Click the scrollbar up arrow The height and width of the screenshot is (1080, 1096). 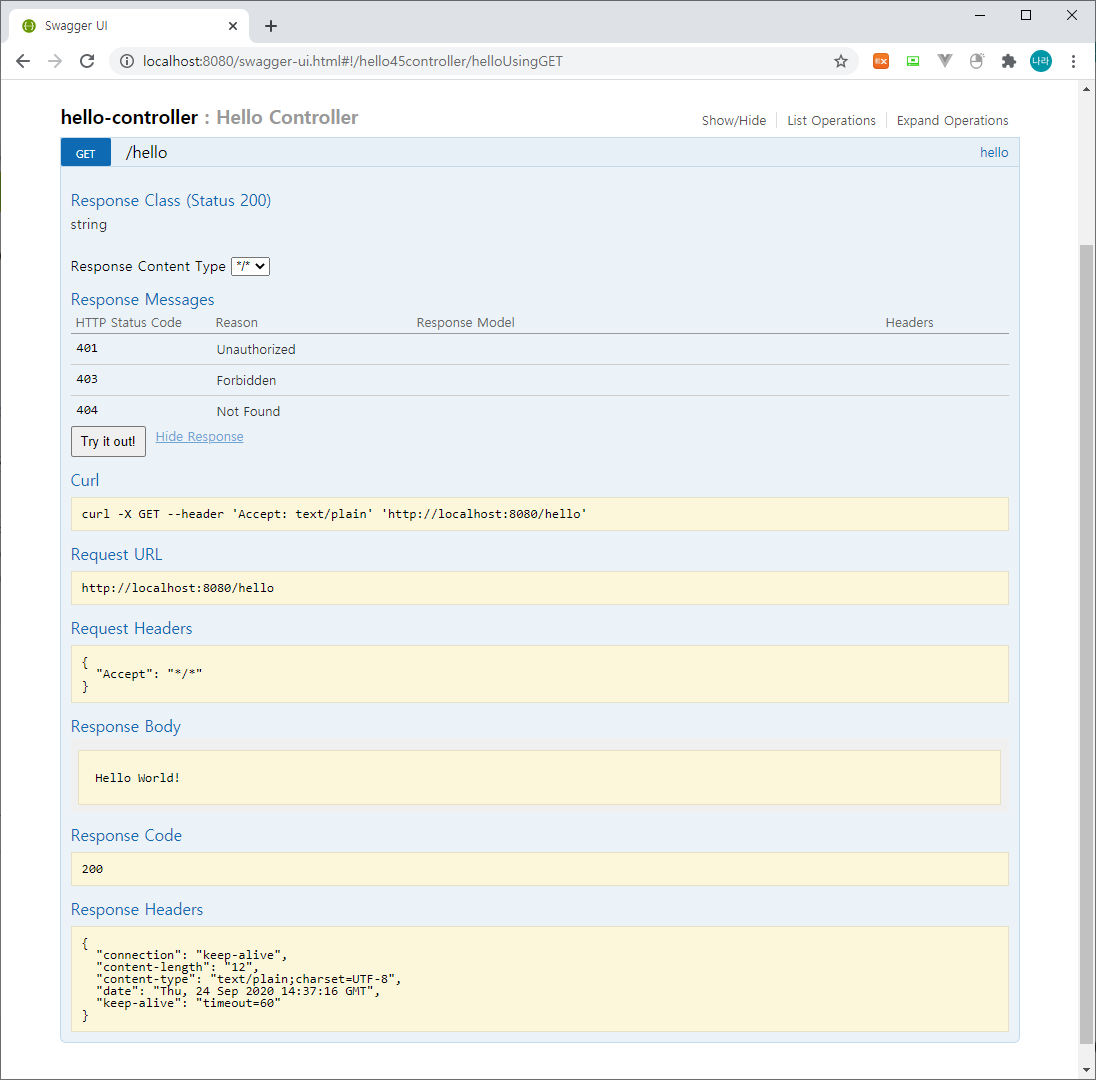coord(1086,89)
